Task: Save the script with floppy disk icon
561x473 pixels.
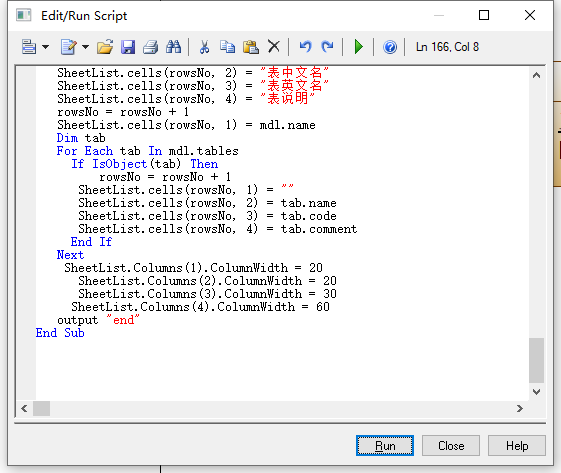Action: tap(128, 47)
